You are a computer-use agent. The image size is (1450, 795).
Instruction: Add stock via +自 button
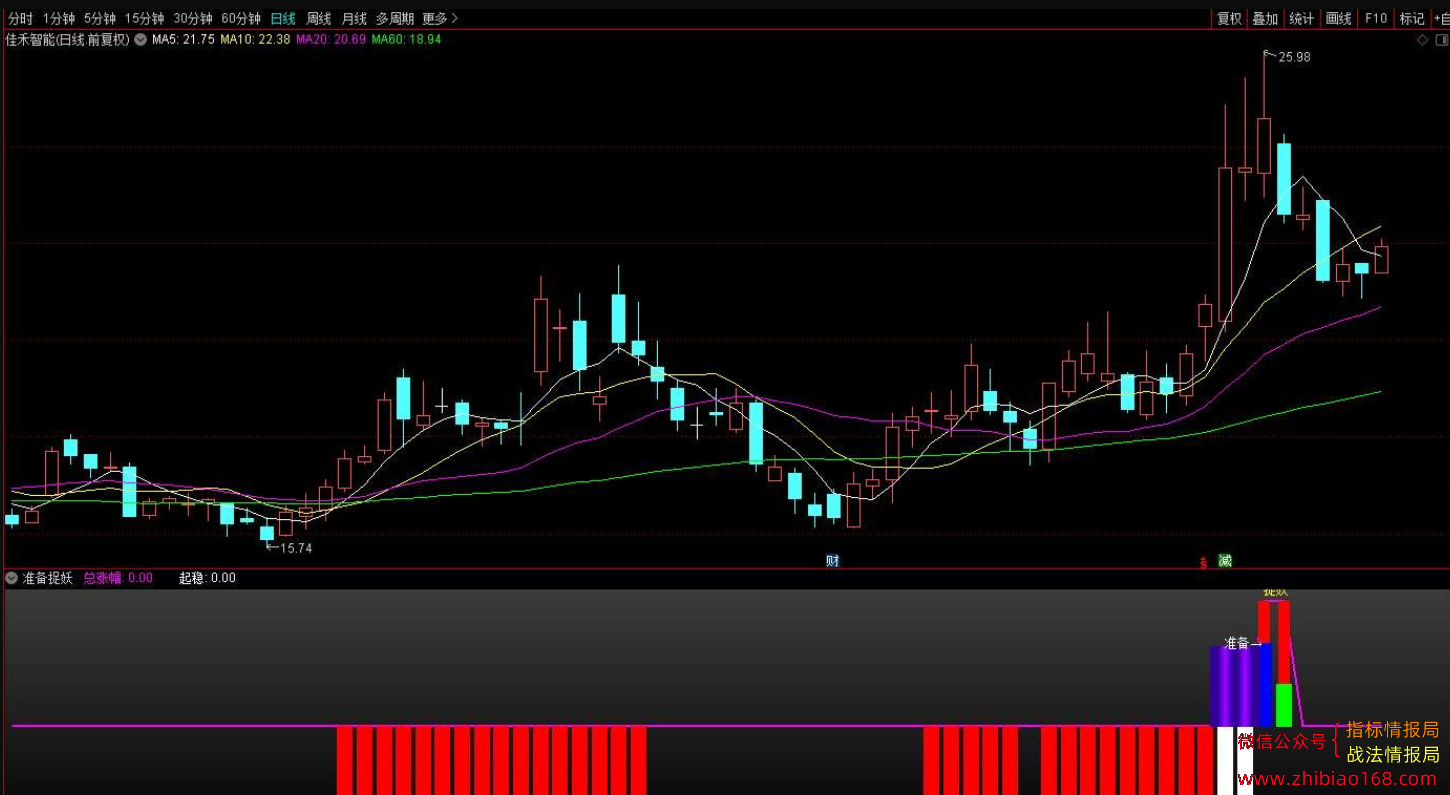(x=1440, y=19)
